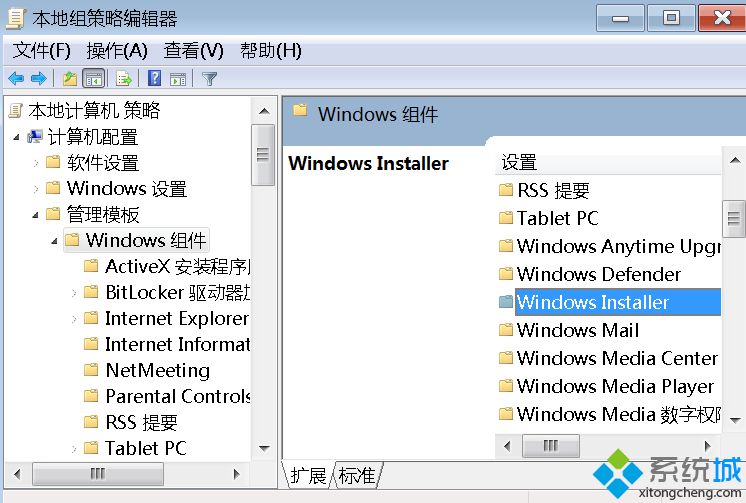Select Windows Media 数字权限 list entry
The image size is (746, 503).
click(x=619, y=414)
